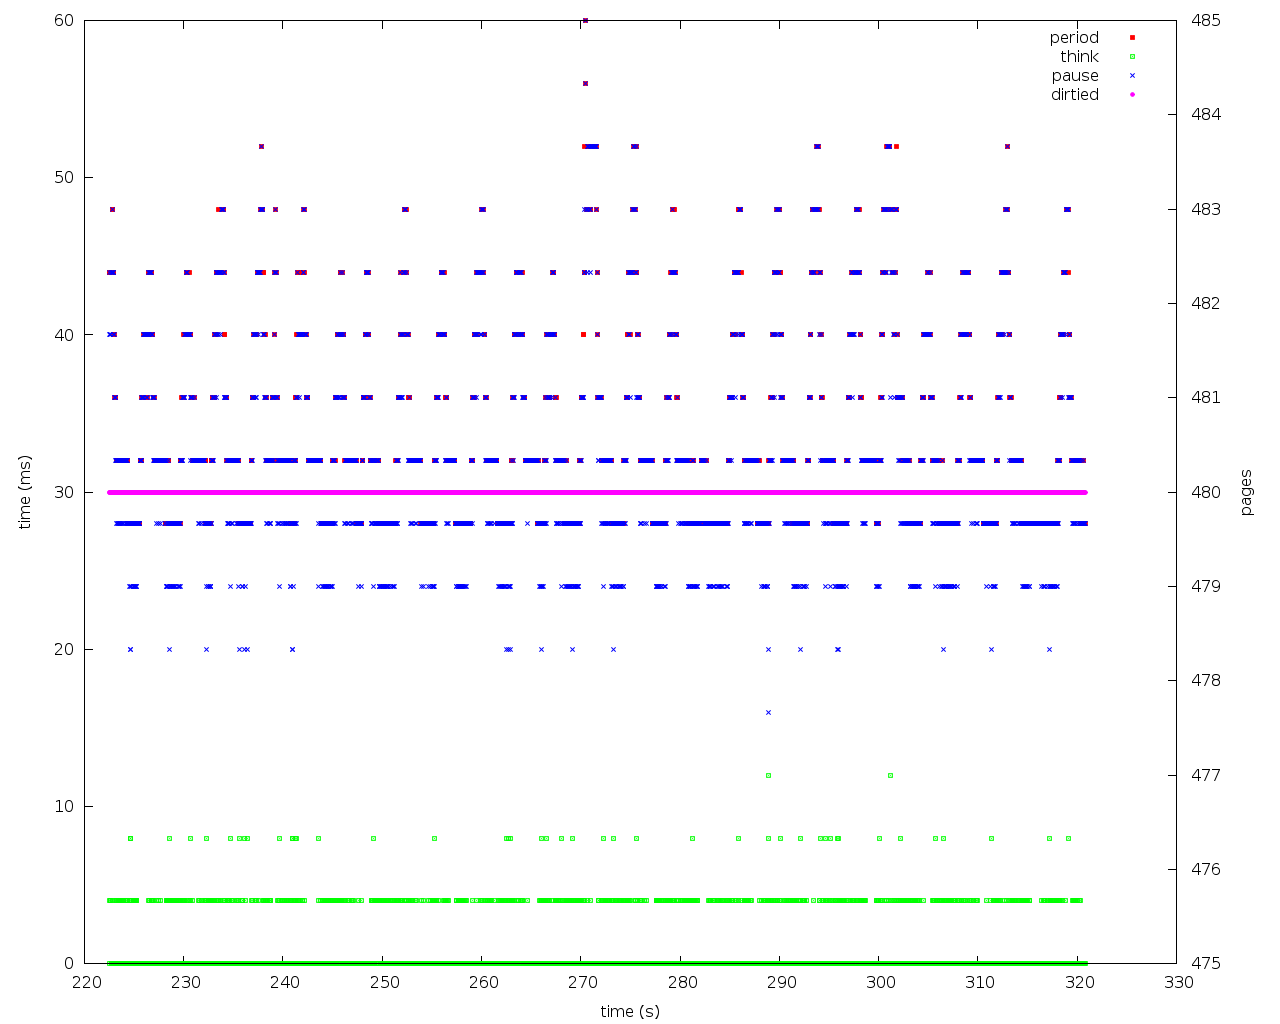
Task: Click the bottom axis tick label 320
Action: pos(1078,982)
